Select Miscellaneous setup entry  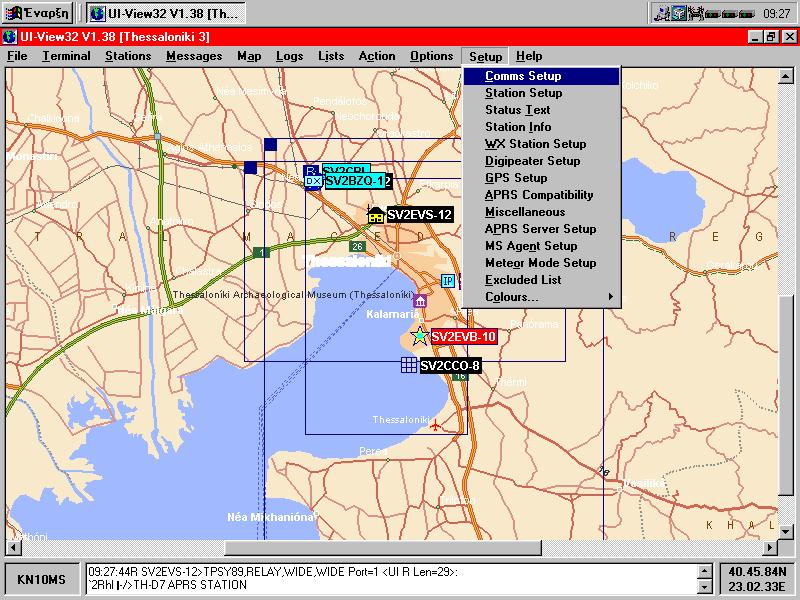pos(541,212)
